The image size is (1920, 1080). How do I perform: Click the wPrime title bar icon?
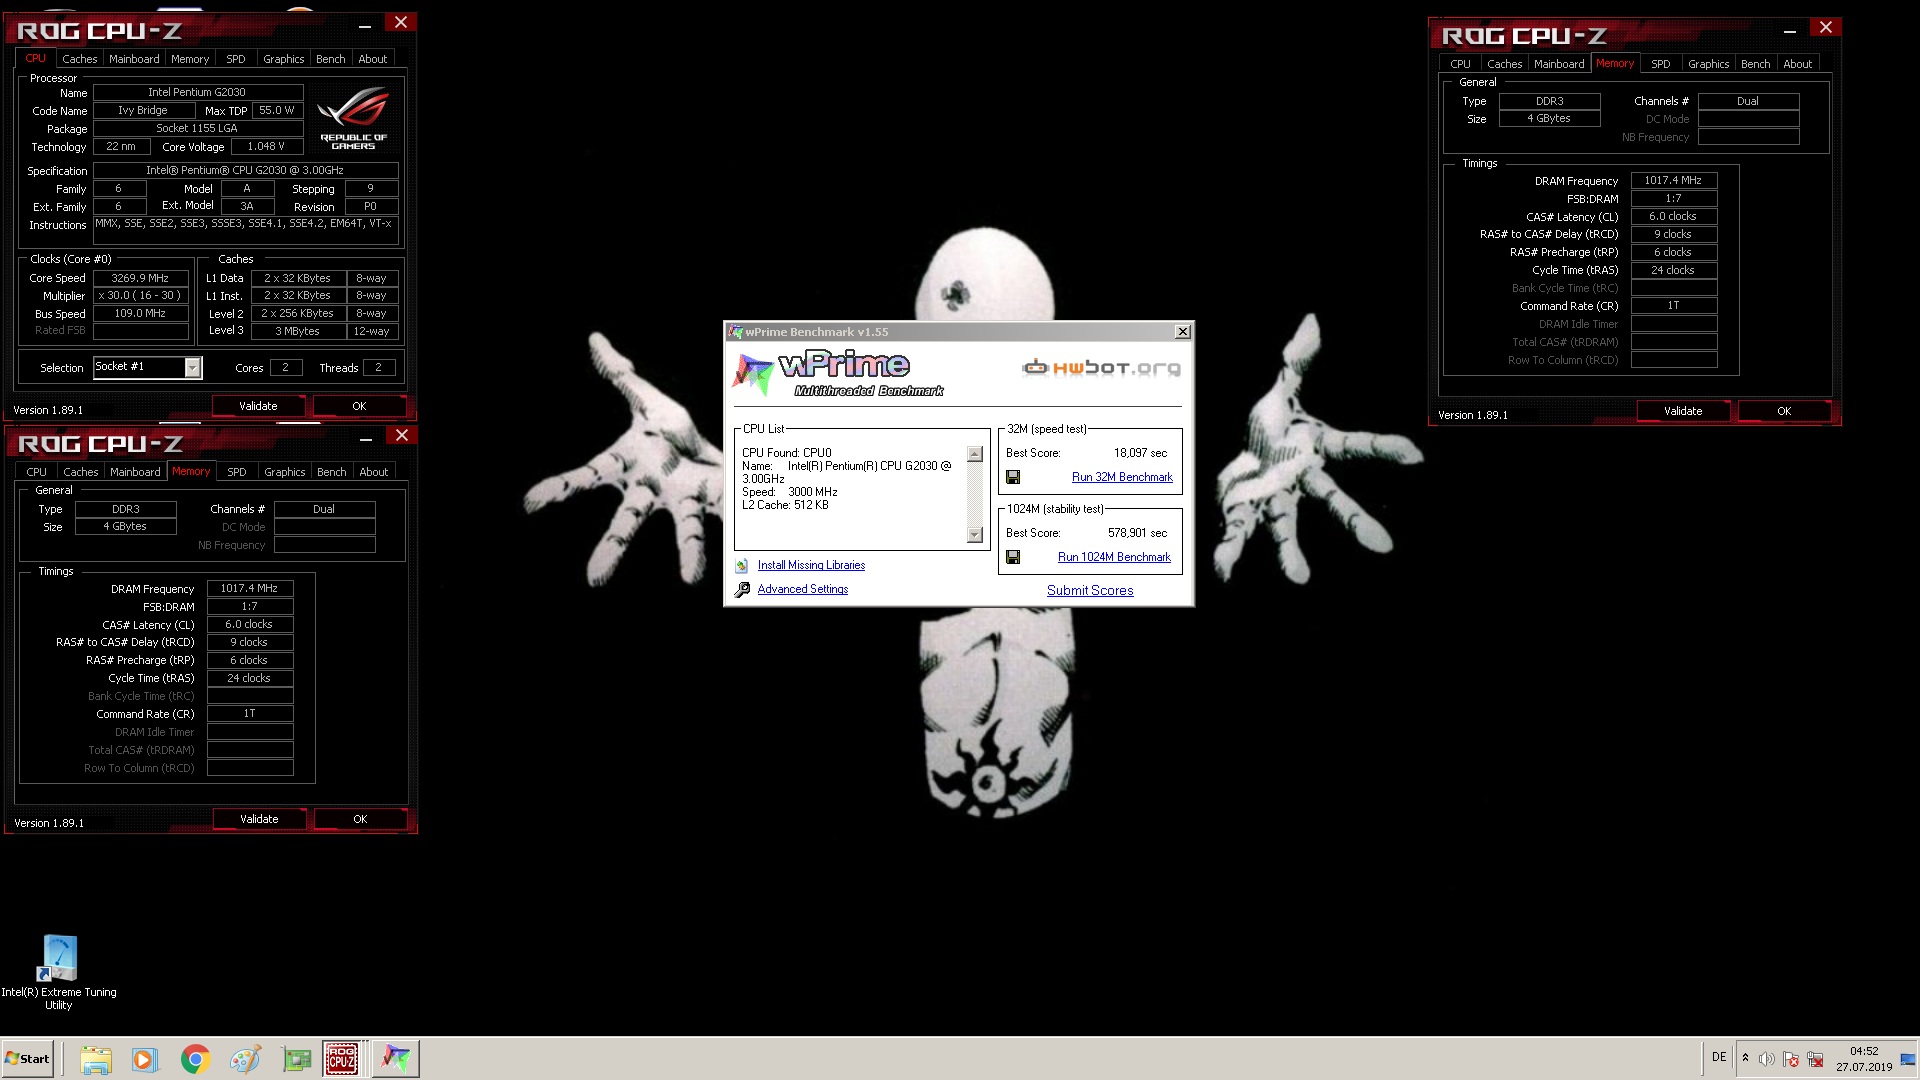pyautogui.click(x=736, y=332)
